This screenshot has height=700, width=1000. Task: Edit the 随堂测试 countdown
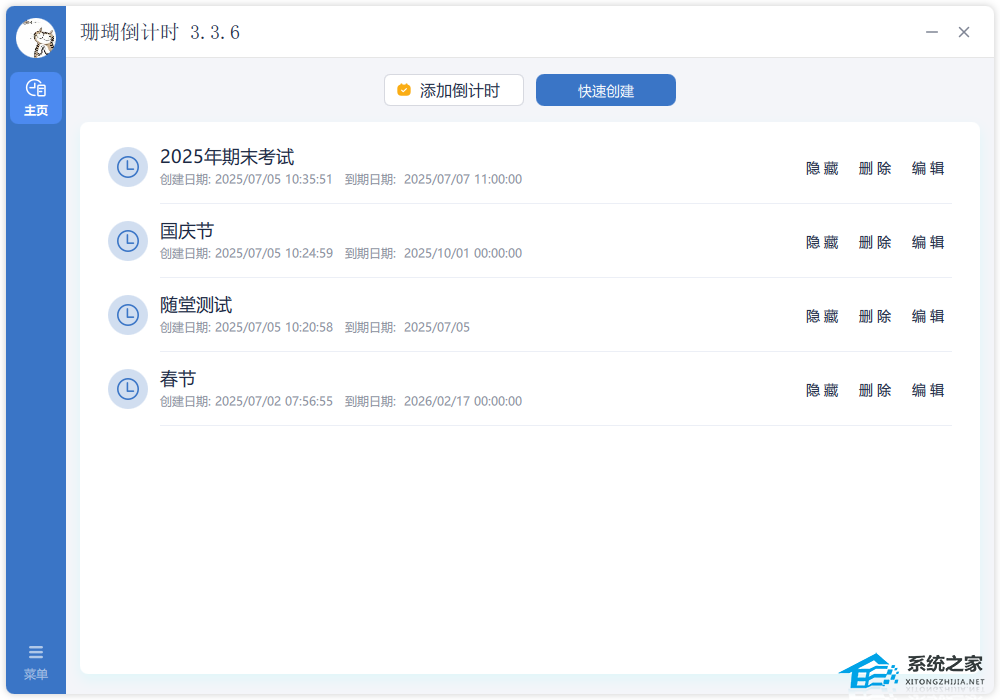(x=928, y=316)
